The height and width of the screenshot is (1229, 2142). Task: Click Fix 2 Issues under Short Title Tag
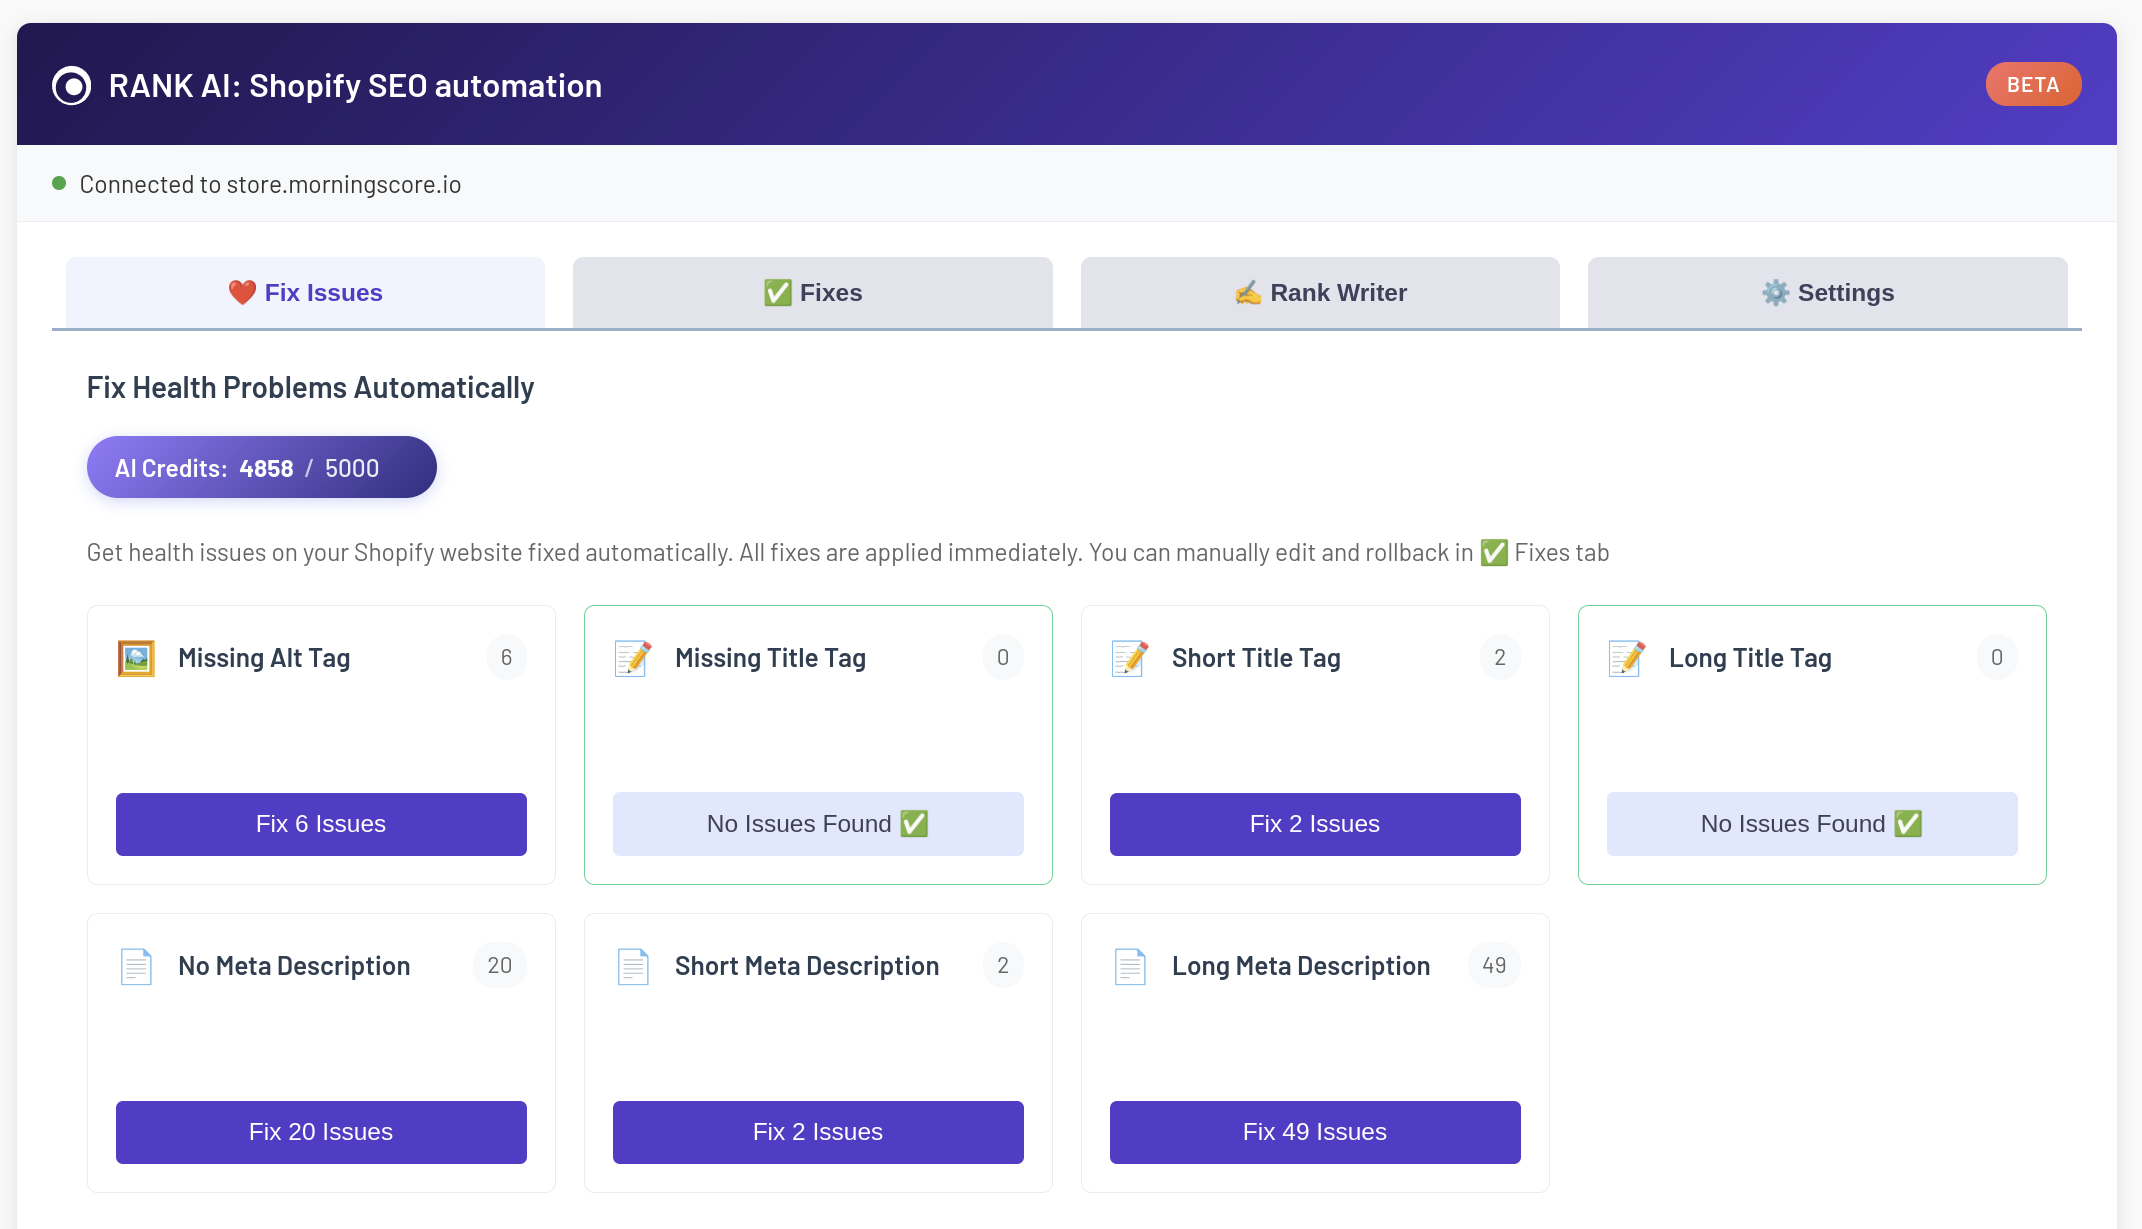click(x=1315, y=824)
